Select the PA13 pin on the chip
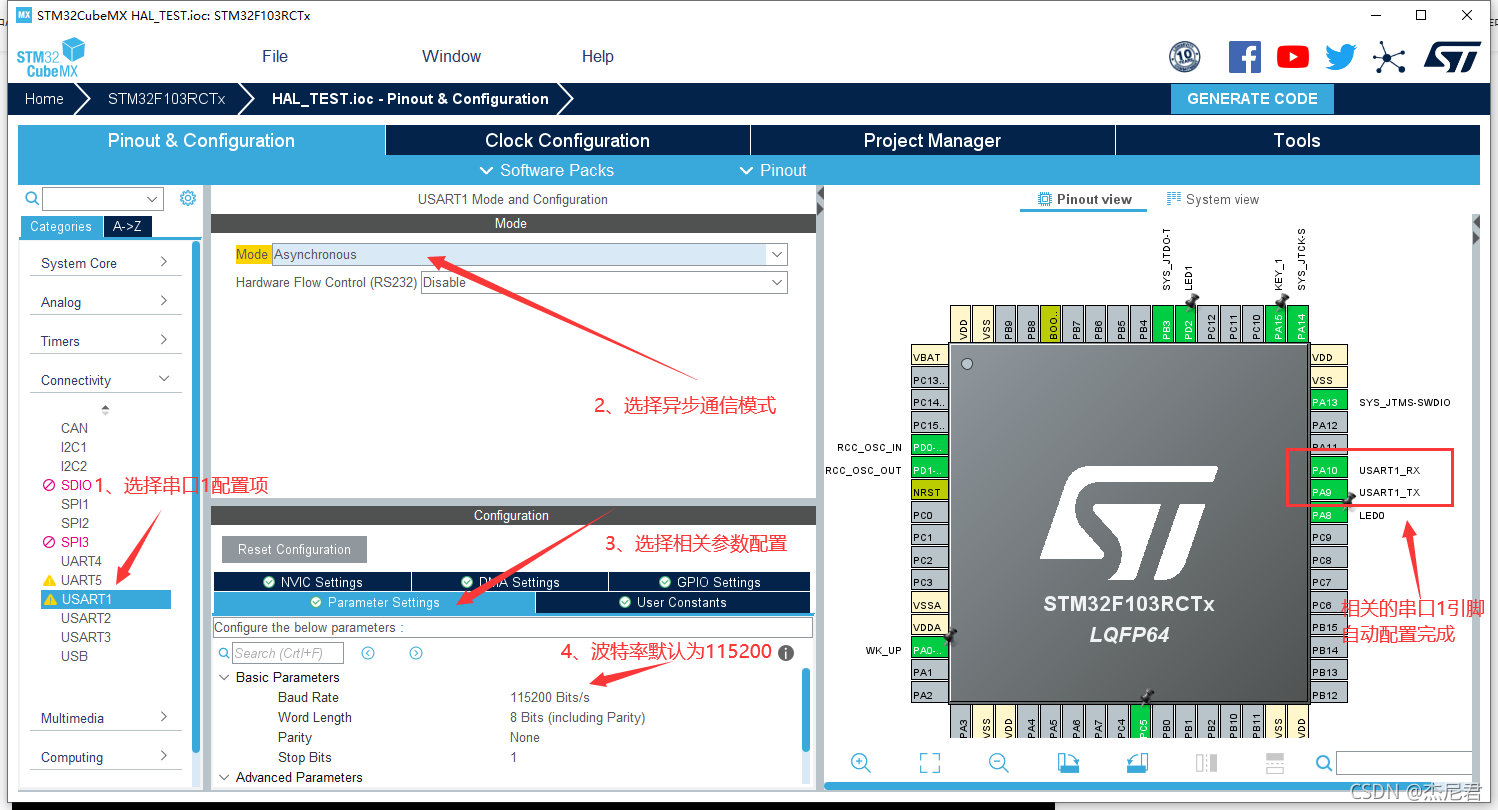The image size is (1498, 810). pyautogui.click(x=1328, y=402)
